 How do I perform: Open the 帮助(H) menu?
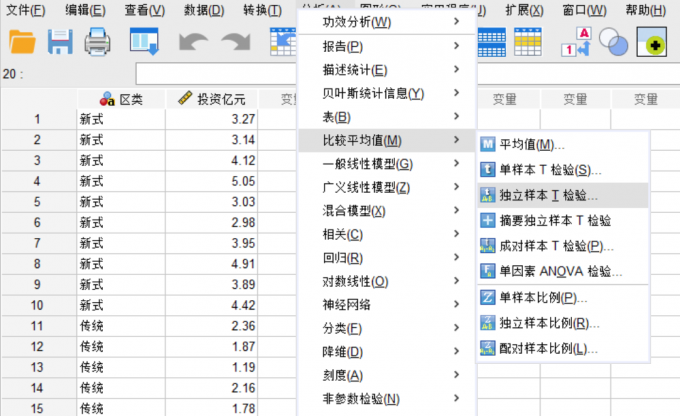[646, 10]
